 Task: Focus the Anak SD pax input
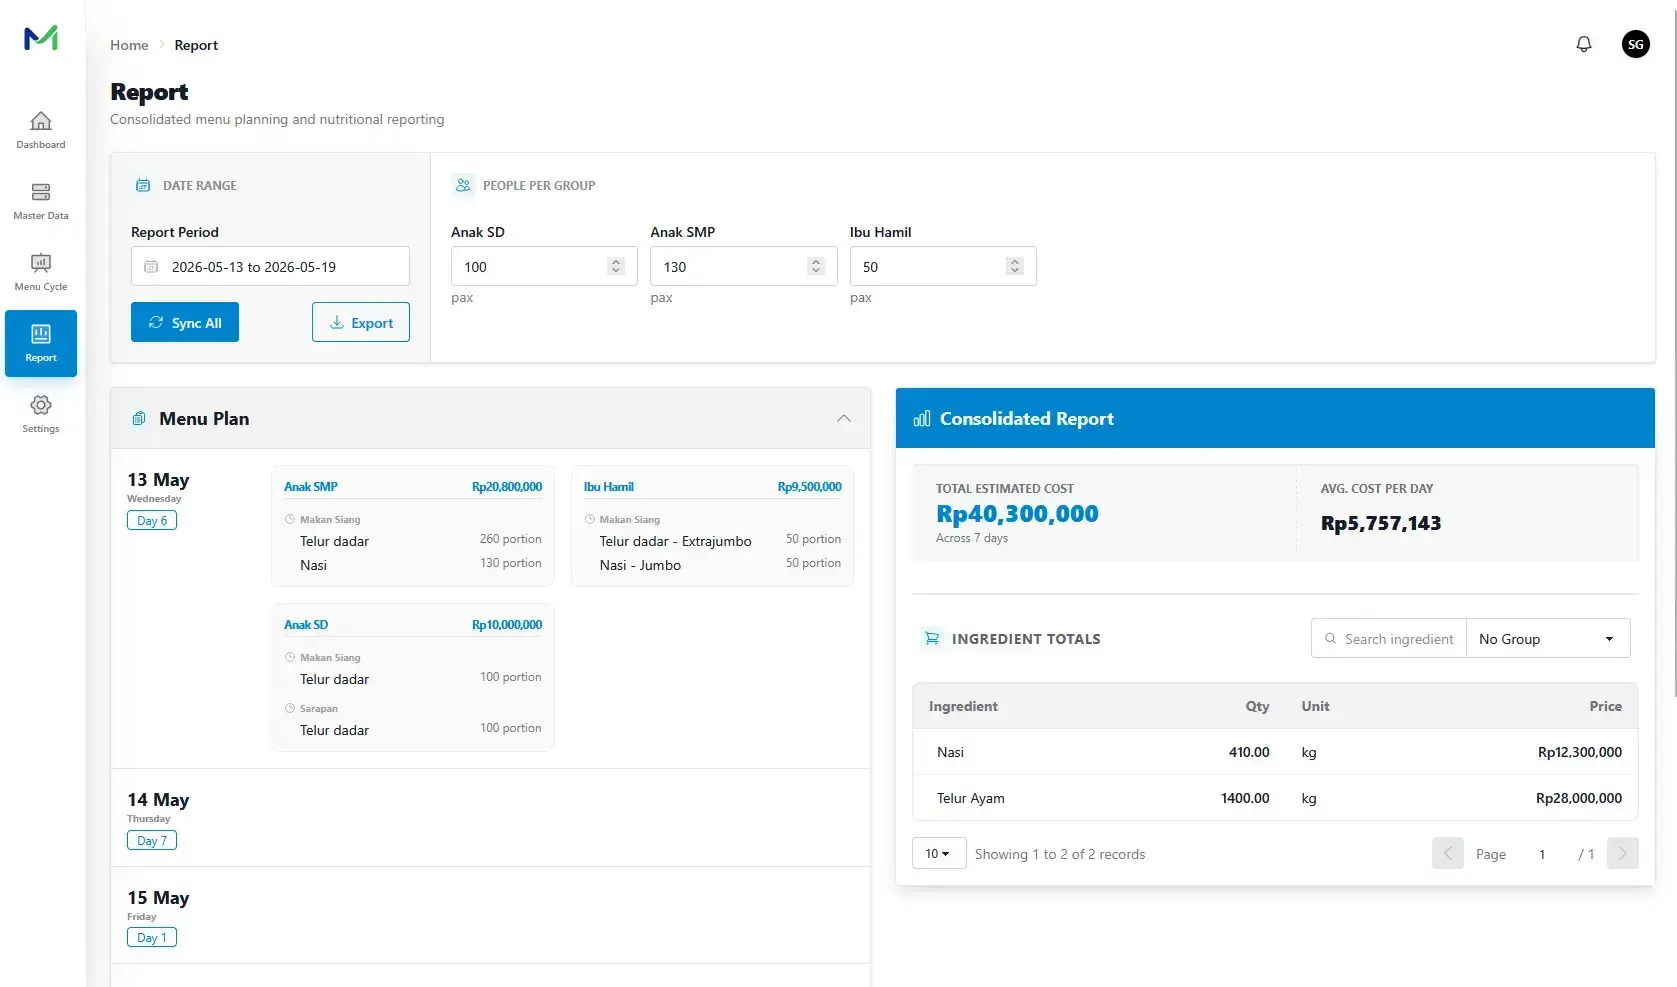[x=544, y=266]
